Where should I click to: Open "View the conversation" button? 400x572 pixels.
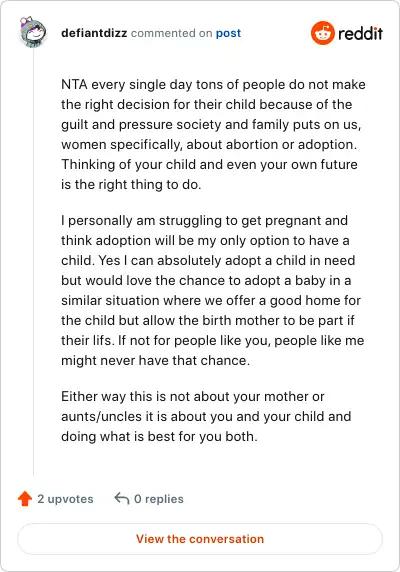coord(200,539)
